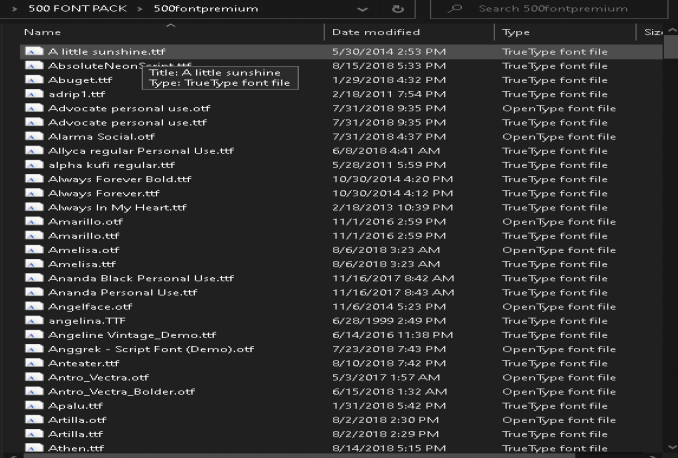Screen dimensions: 678x458
Task: Select the Amarillo.otf font icon
Action: (33, 222)
